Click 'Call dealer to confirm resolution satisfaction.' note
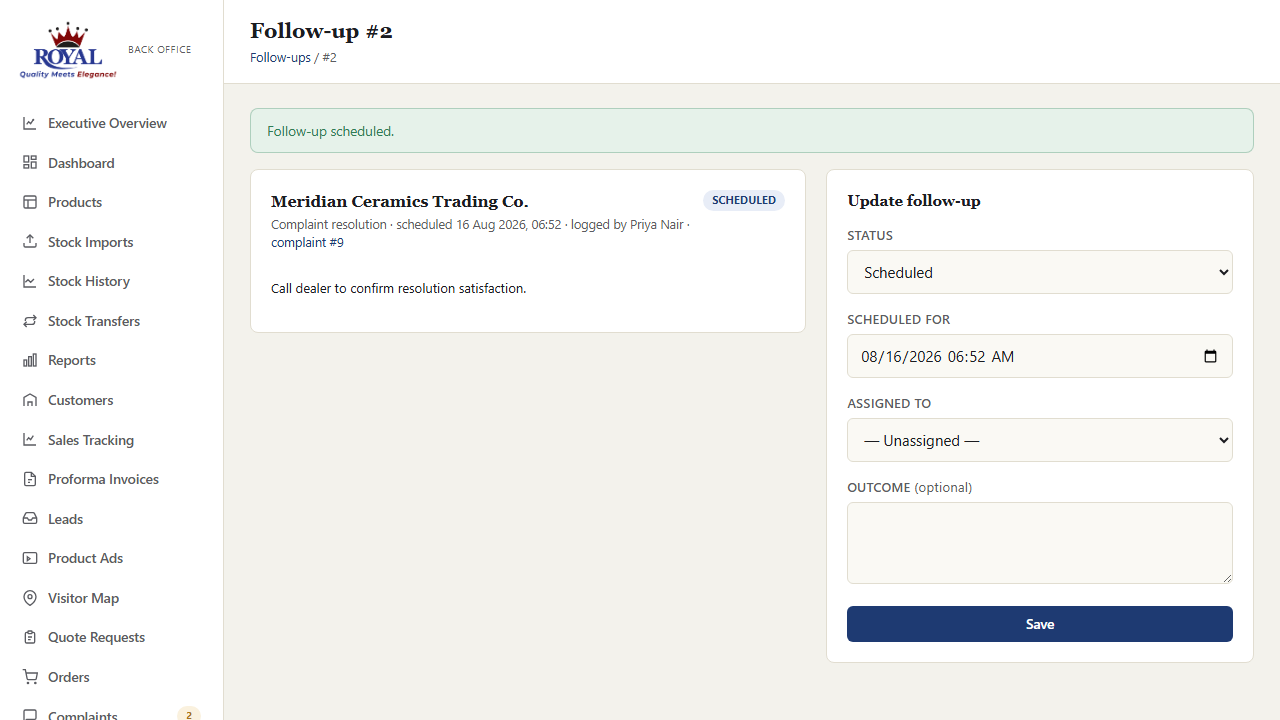 [x=398, y=288]
